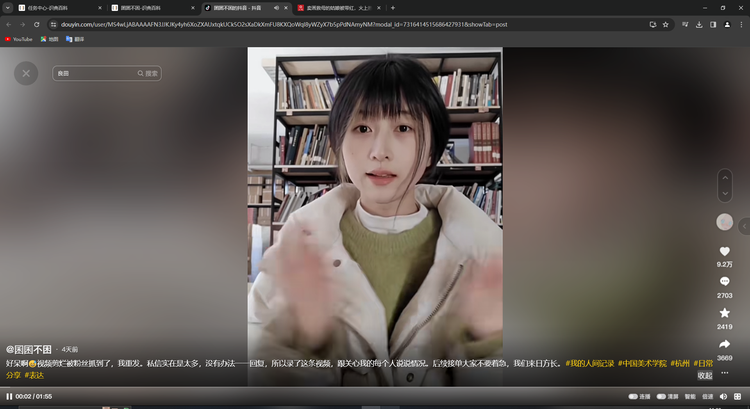The width and height of the screenshot is (750, 409).
Task: Open the author's username beginning with @ above the caption
Action: pos(28,349)
